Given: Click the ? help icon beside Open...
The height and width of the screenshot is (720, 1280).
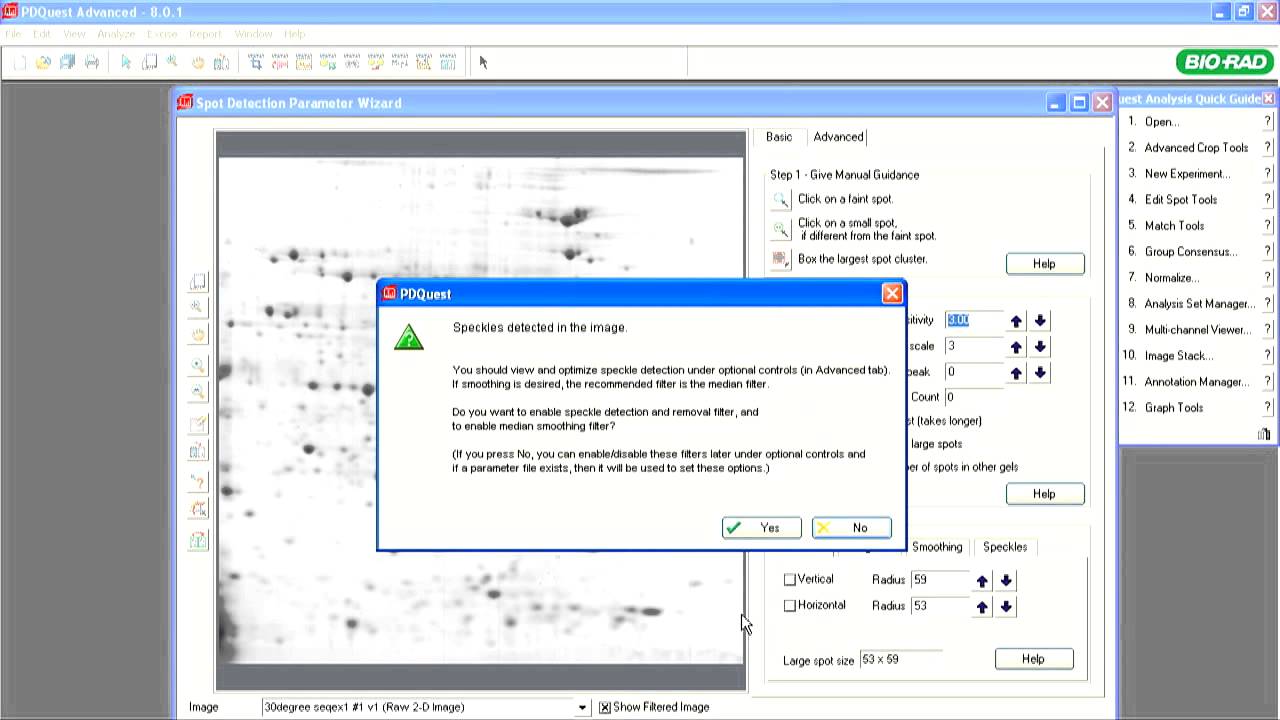Looking at the screenshot, I should point(1267,122).
